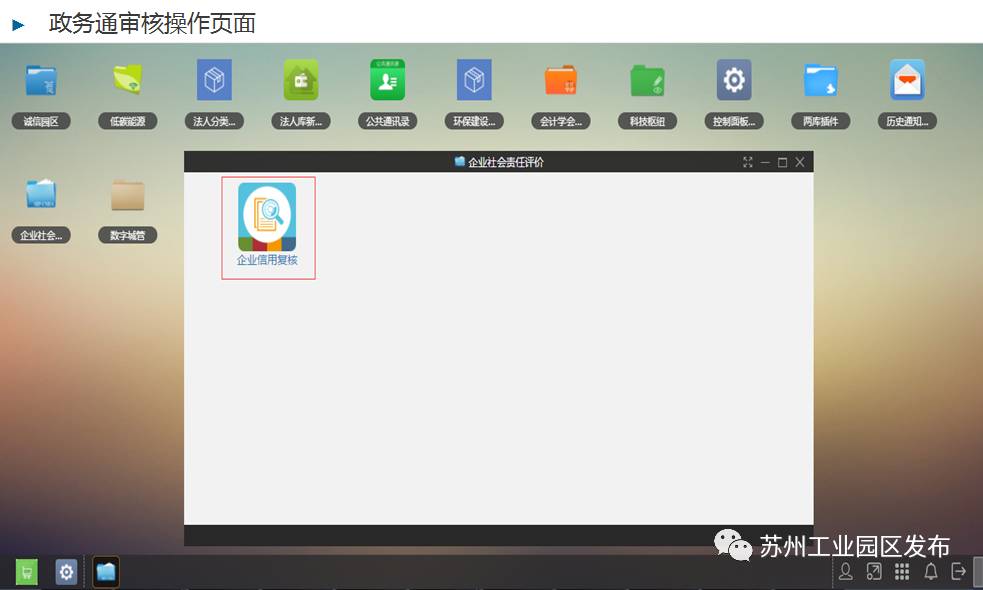Click the logout icon at bottom right
The height and width of the screenshot is (590, 983).
[957, 572]
